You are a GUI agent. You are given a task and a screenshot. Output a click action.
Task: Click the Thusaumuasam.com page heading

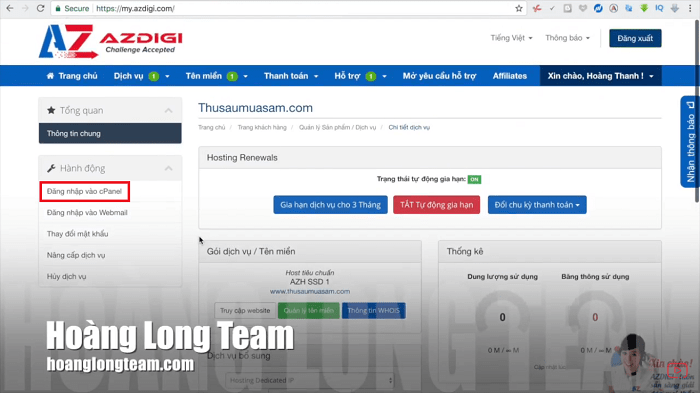(x=255, y=108)
